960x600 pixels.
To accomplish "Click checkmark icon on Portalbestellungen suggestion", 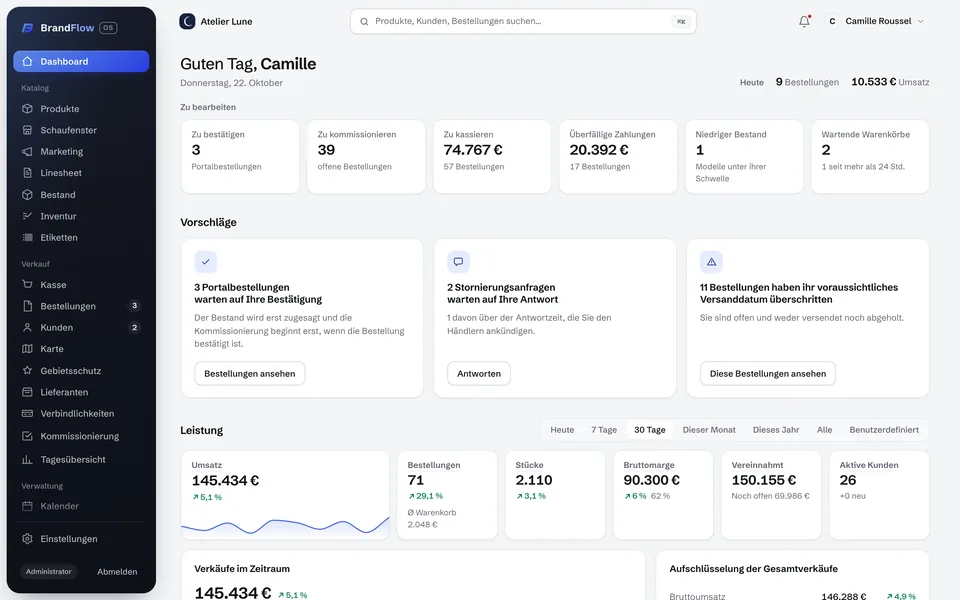I will (206, 261).
